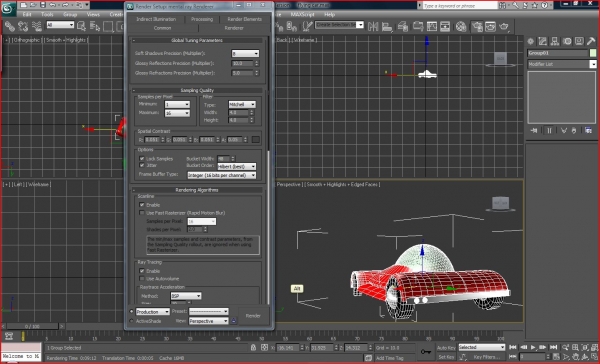Click the Pin Stack icon below modifier stack
This screenshot has width=600, height=364.
pos(534,131)
